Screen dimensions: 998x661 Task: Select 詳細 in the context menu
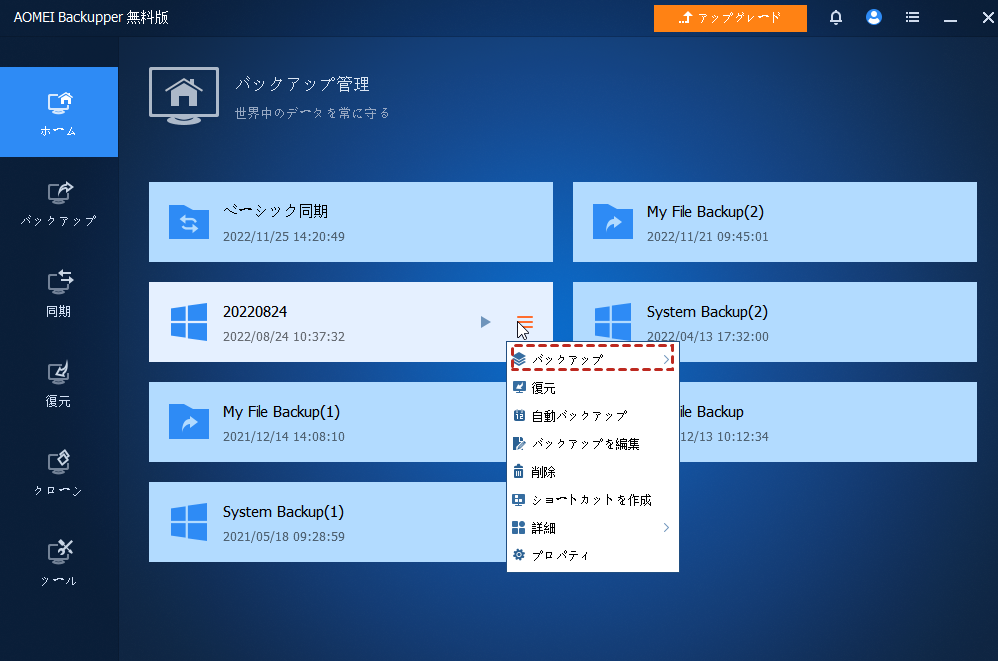[x=593, y=527]
